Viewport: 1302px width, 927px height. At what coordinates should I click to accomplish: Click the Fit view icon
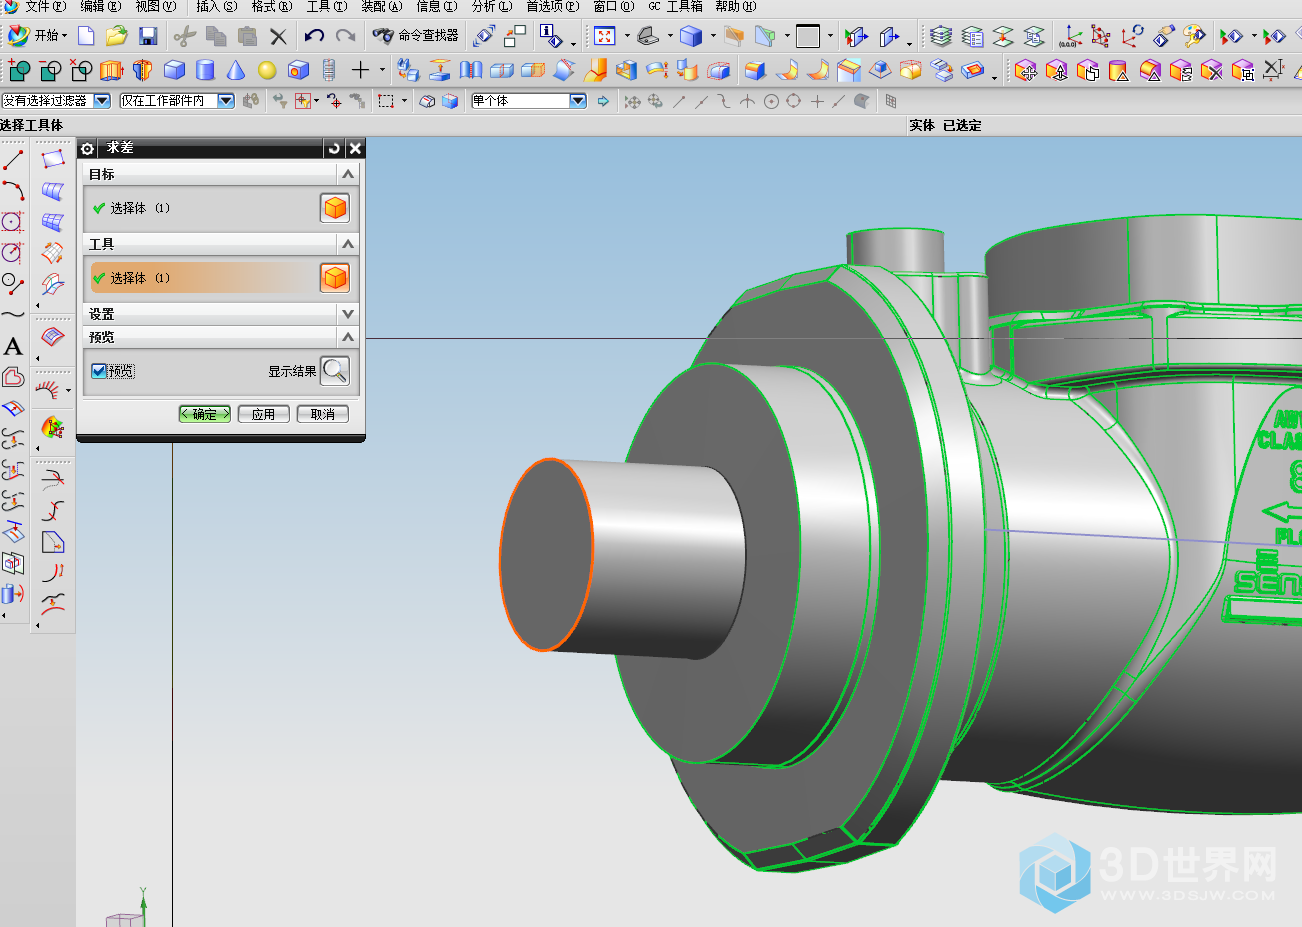coord(604,36)
